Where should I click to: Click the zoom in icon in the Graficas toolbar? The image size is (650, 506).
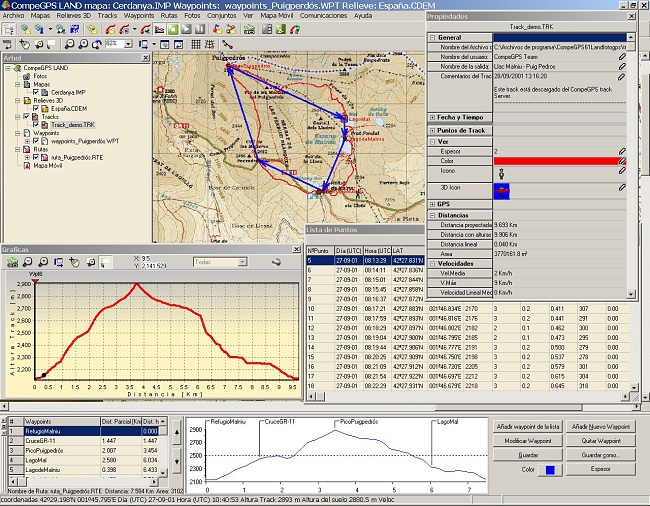point(43,262)
